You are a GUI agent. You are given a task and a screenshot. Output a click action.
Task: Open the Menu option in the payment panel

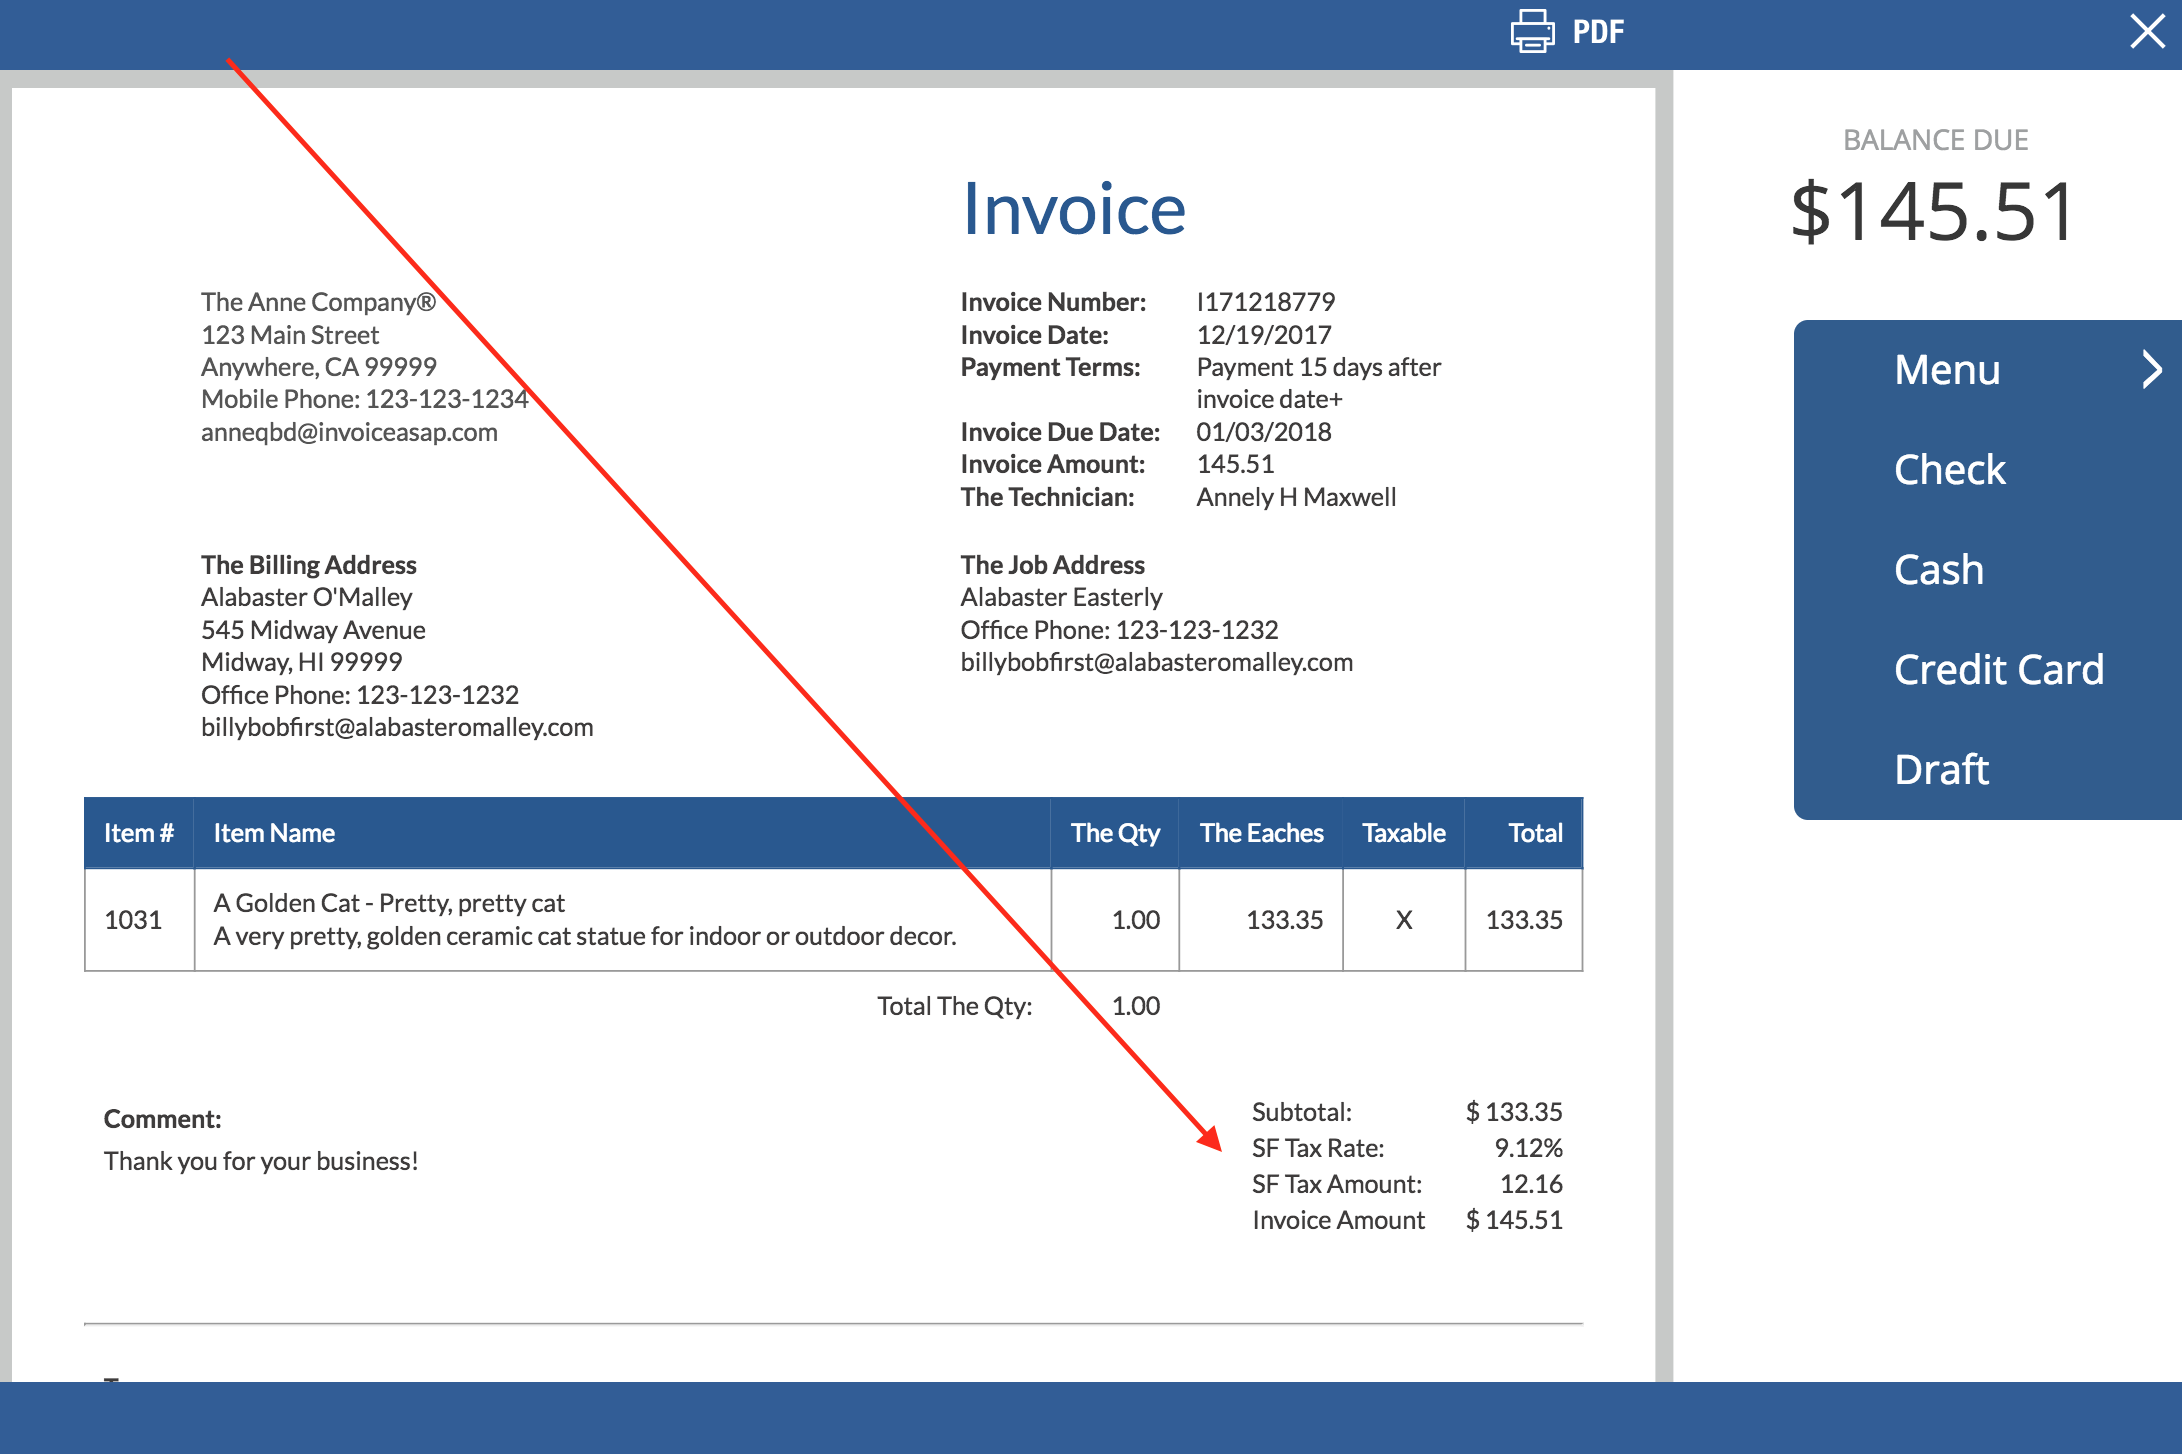click(1946, 370)
